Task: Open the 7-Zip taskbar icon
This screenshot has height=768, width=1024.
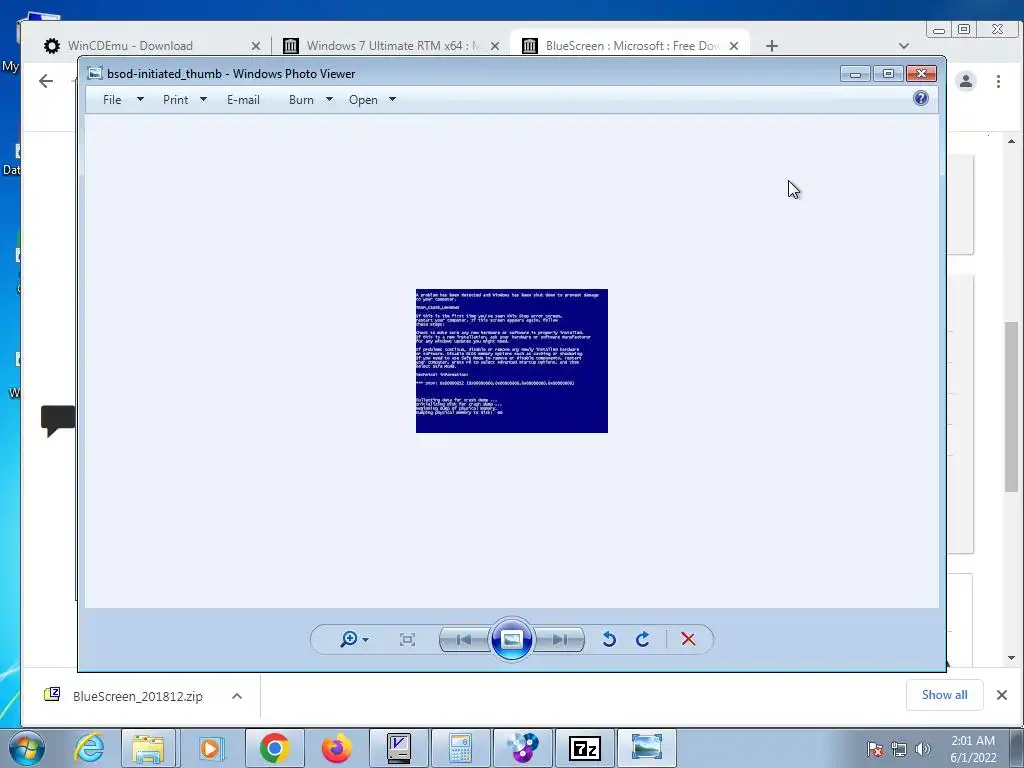Action: [584, 748]
